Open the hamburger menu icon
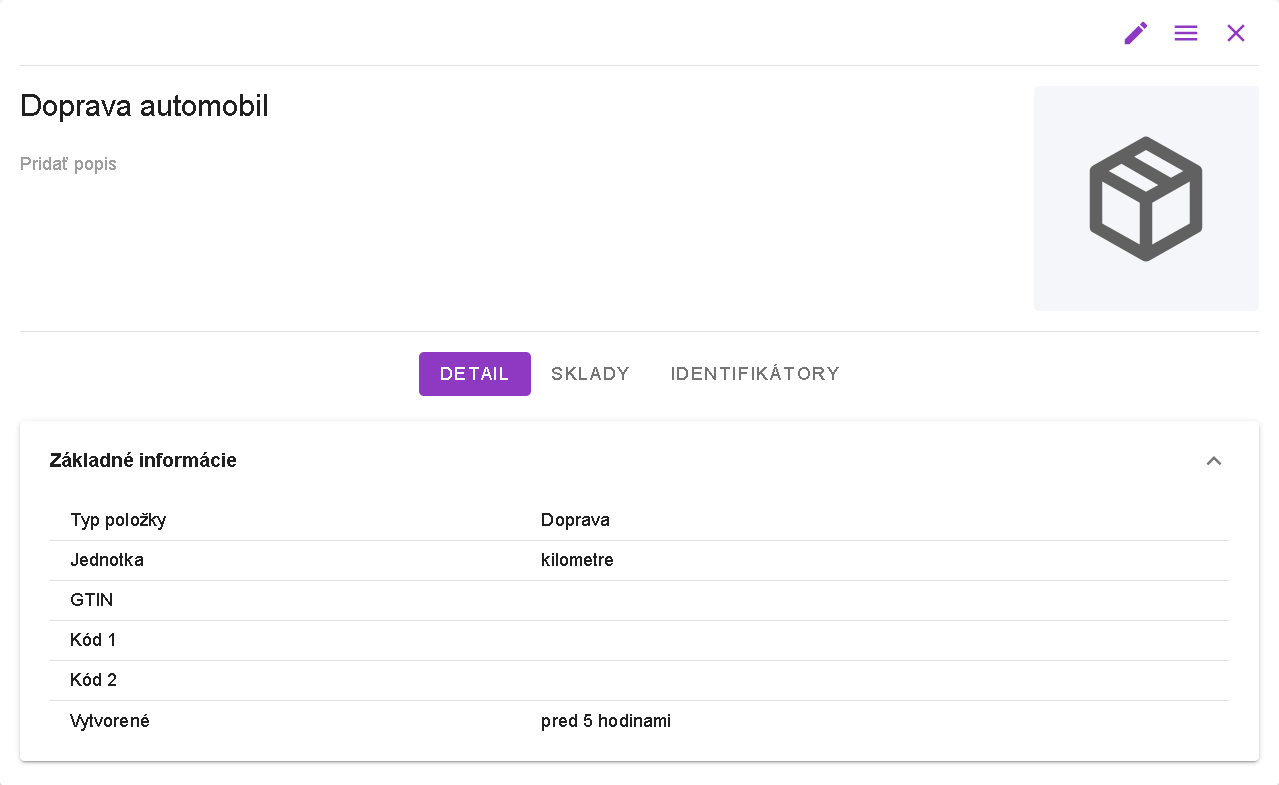 pyautogui.click(x=1186, y=33)
